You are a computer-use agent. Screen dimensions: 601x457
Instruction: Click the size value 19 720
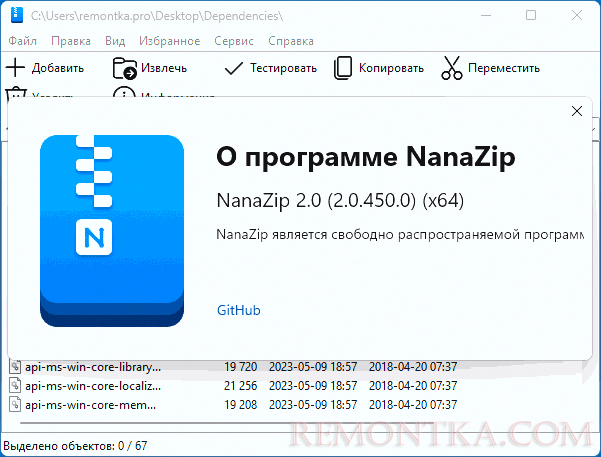[240, 367]
